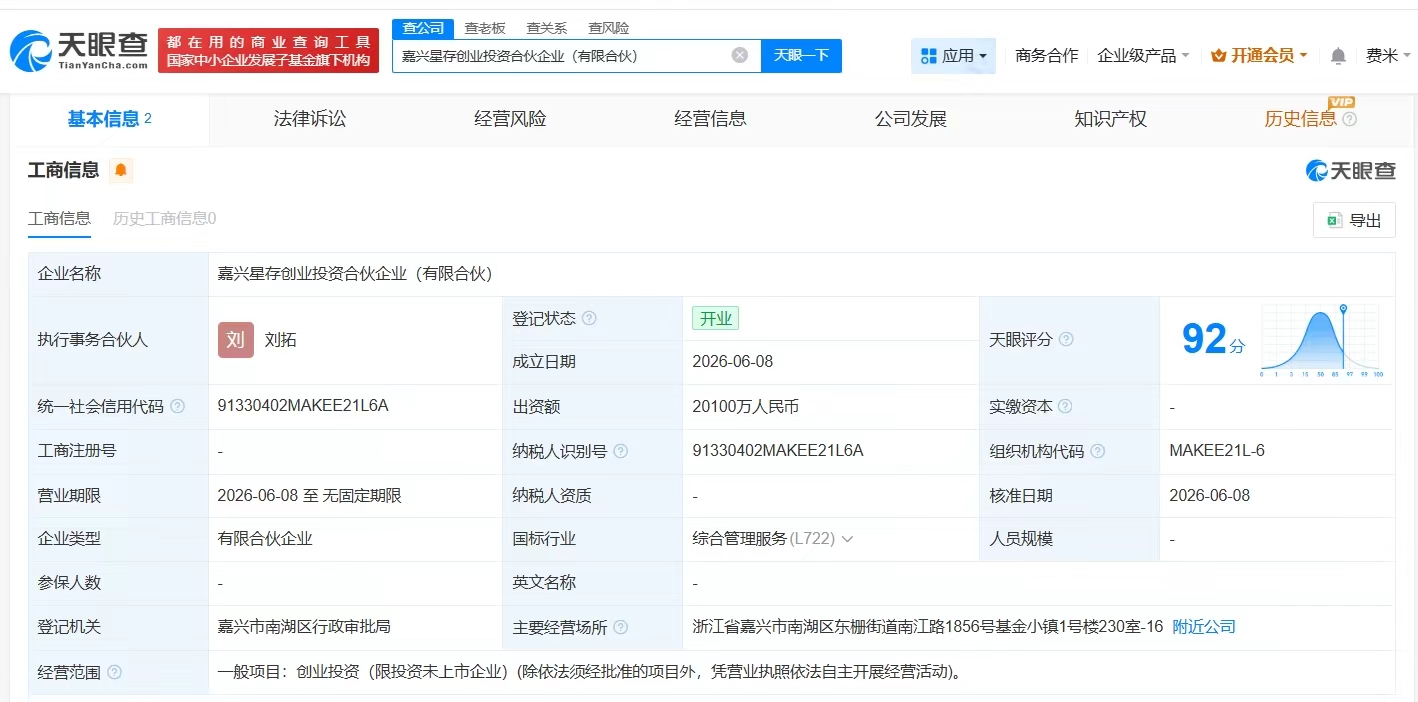Click the score distribution chart thumbnail
Image resolution: width=1418 pixels, height=702 pixels.
1321,340
